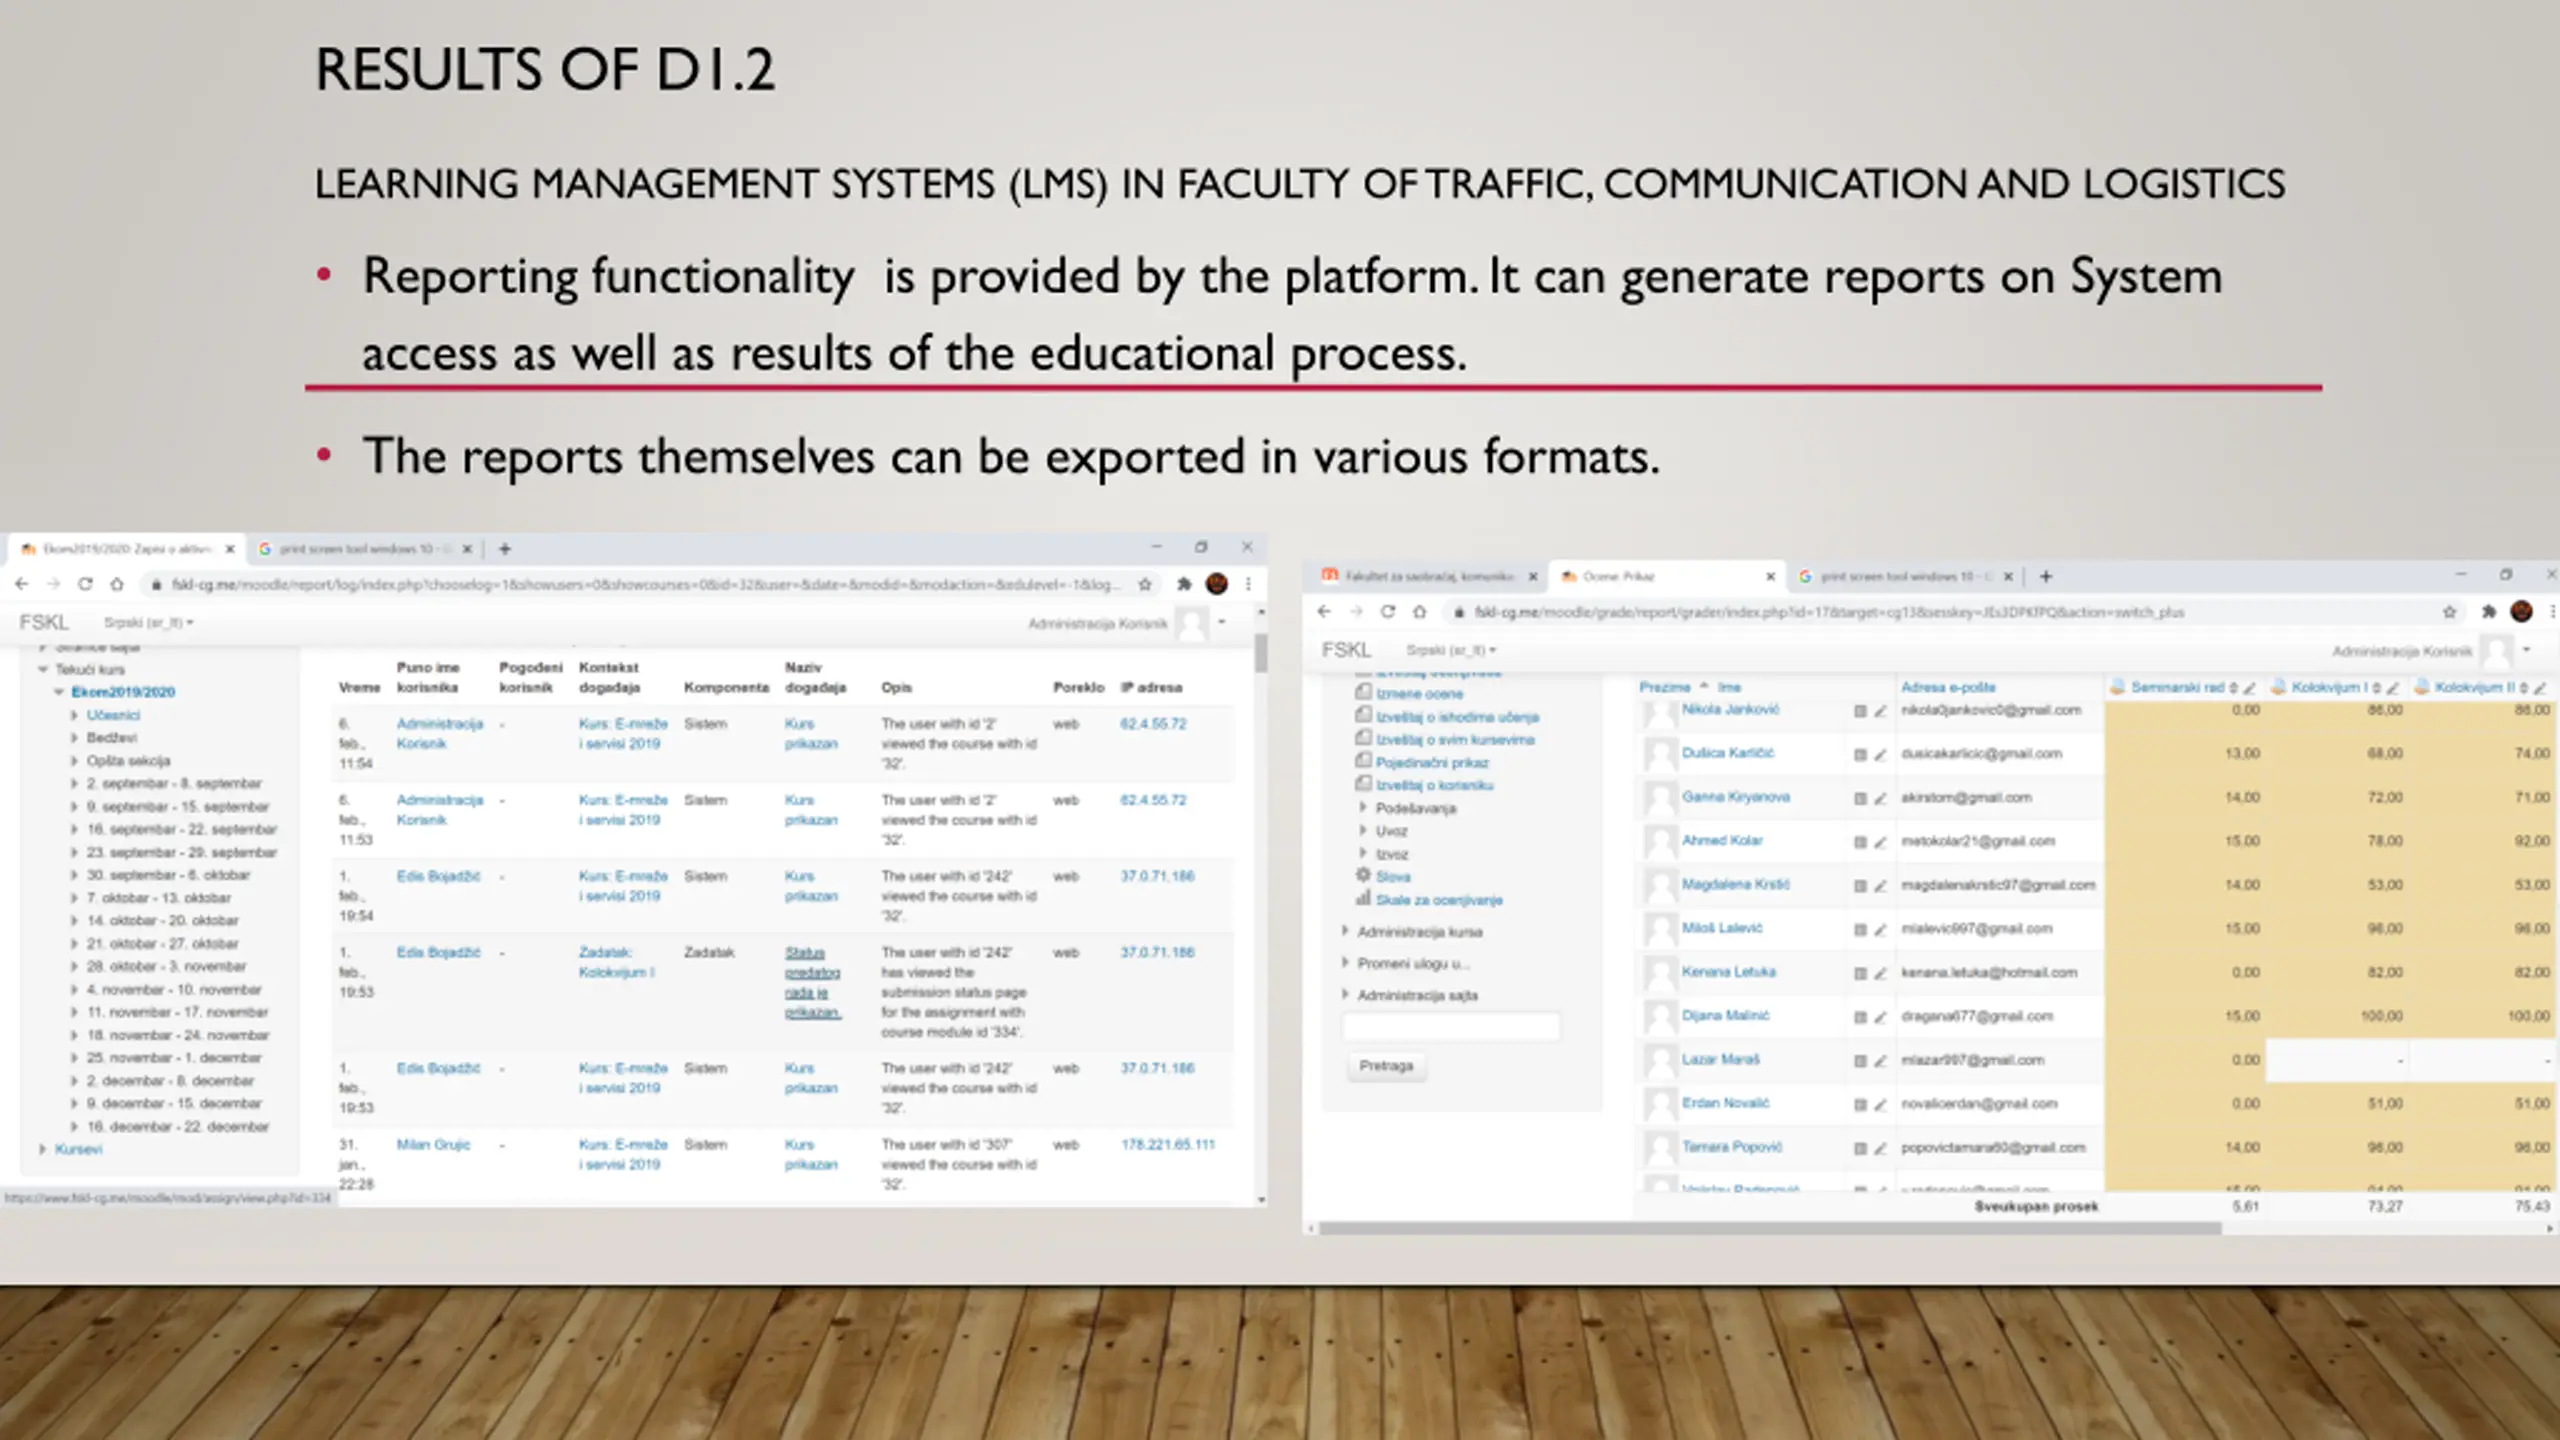Screen dimensions: 2560x1440
Task: Open Srpski language dropdown in left window
Action: [x=149, y=623]
